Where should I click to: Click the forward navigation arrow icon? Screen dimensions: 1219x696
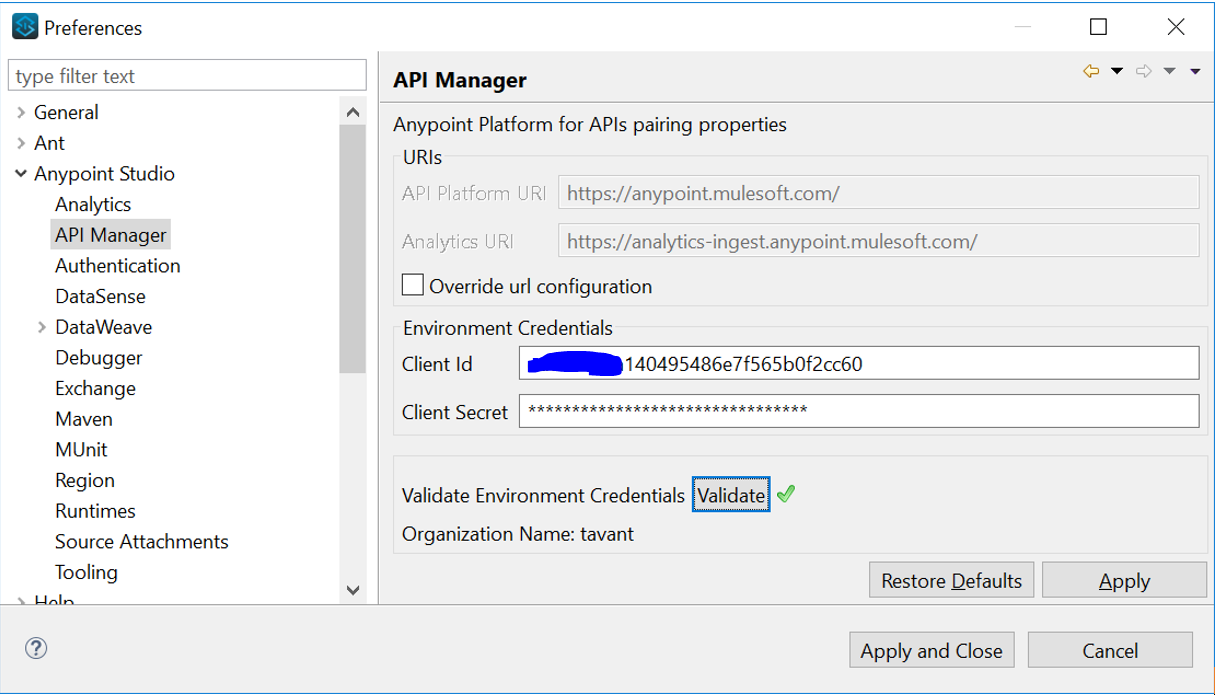pyautogui.click(x=1144, y=71)
